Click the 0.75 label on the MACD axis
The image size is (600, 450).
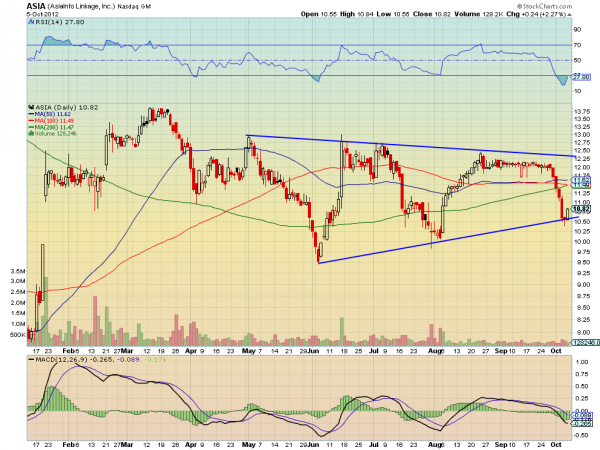coord(582,374)
